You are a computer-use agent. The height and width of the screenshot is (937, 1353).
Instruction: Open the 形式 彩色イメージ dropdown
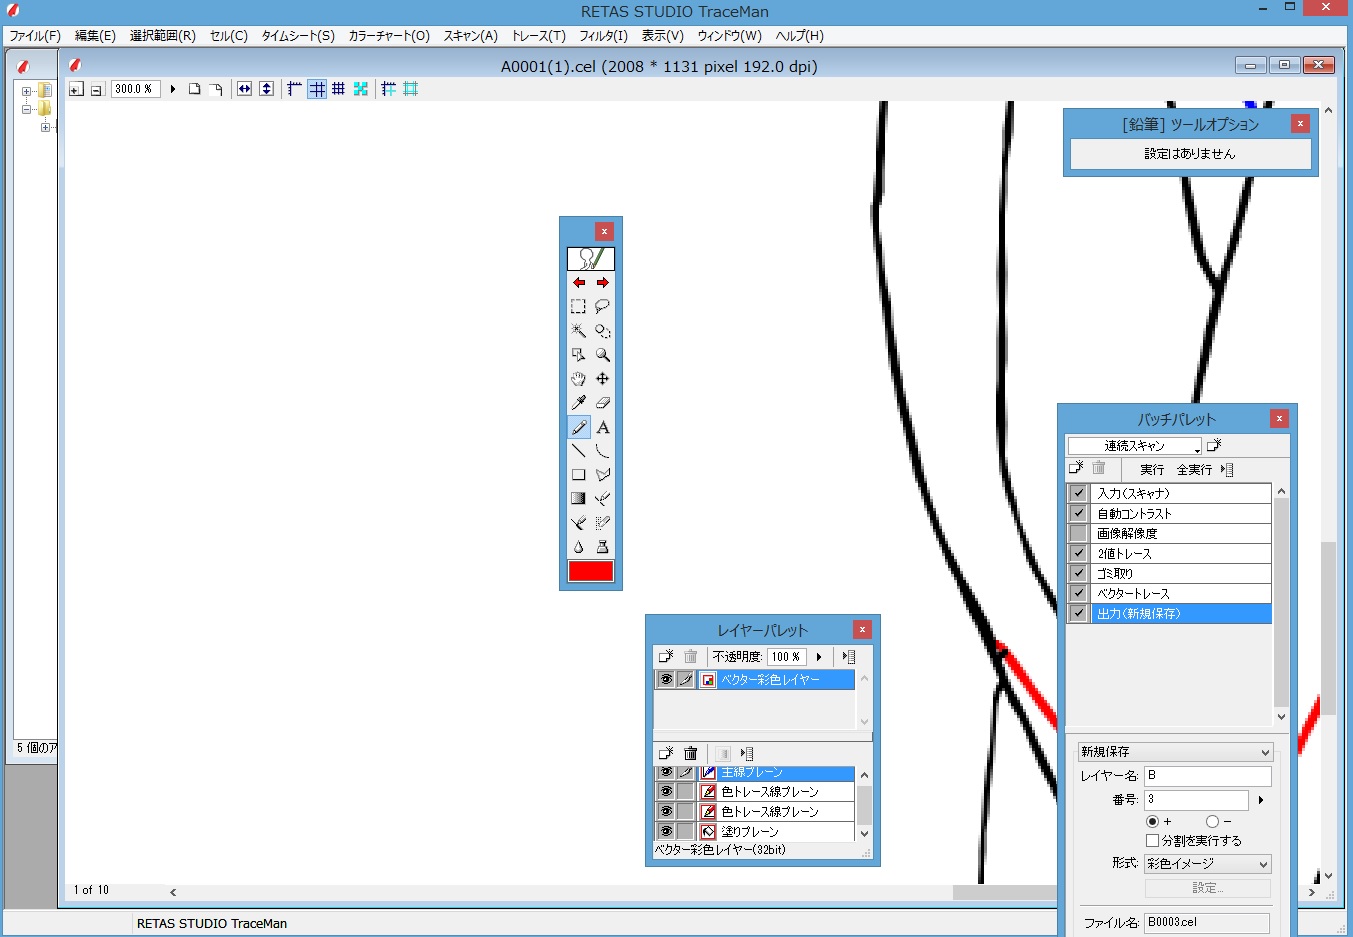1207,864
